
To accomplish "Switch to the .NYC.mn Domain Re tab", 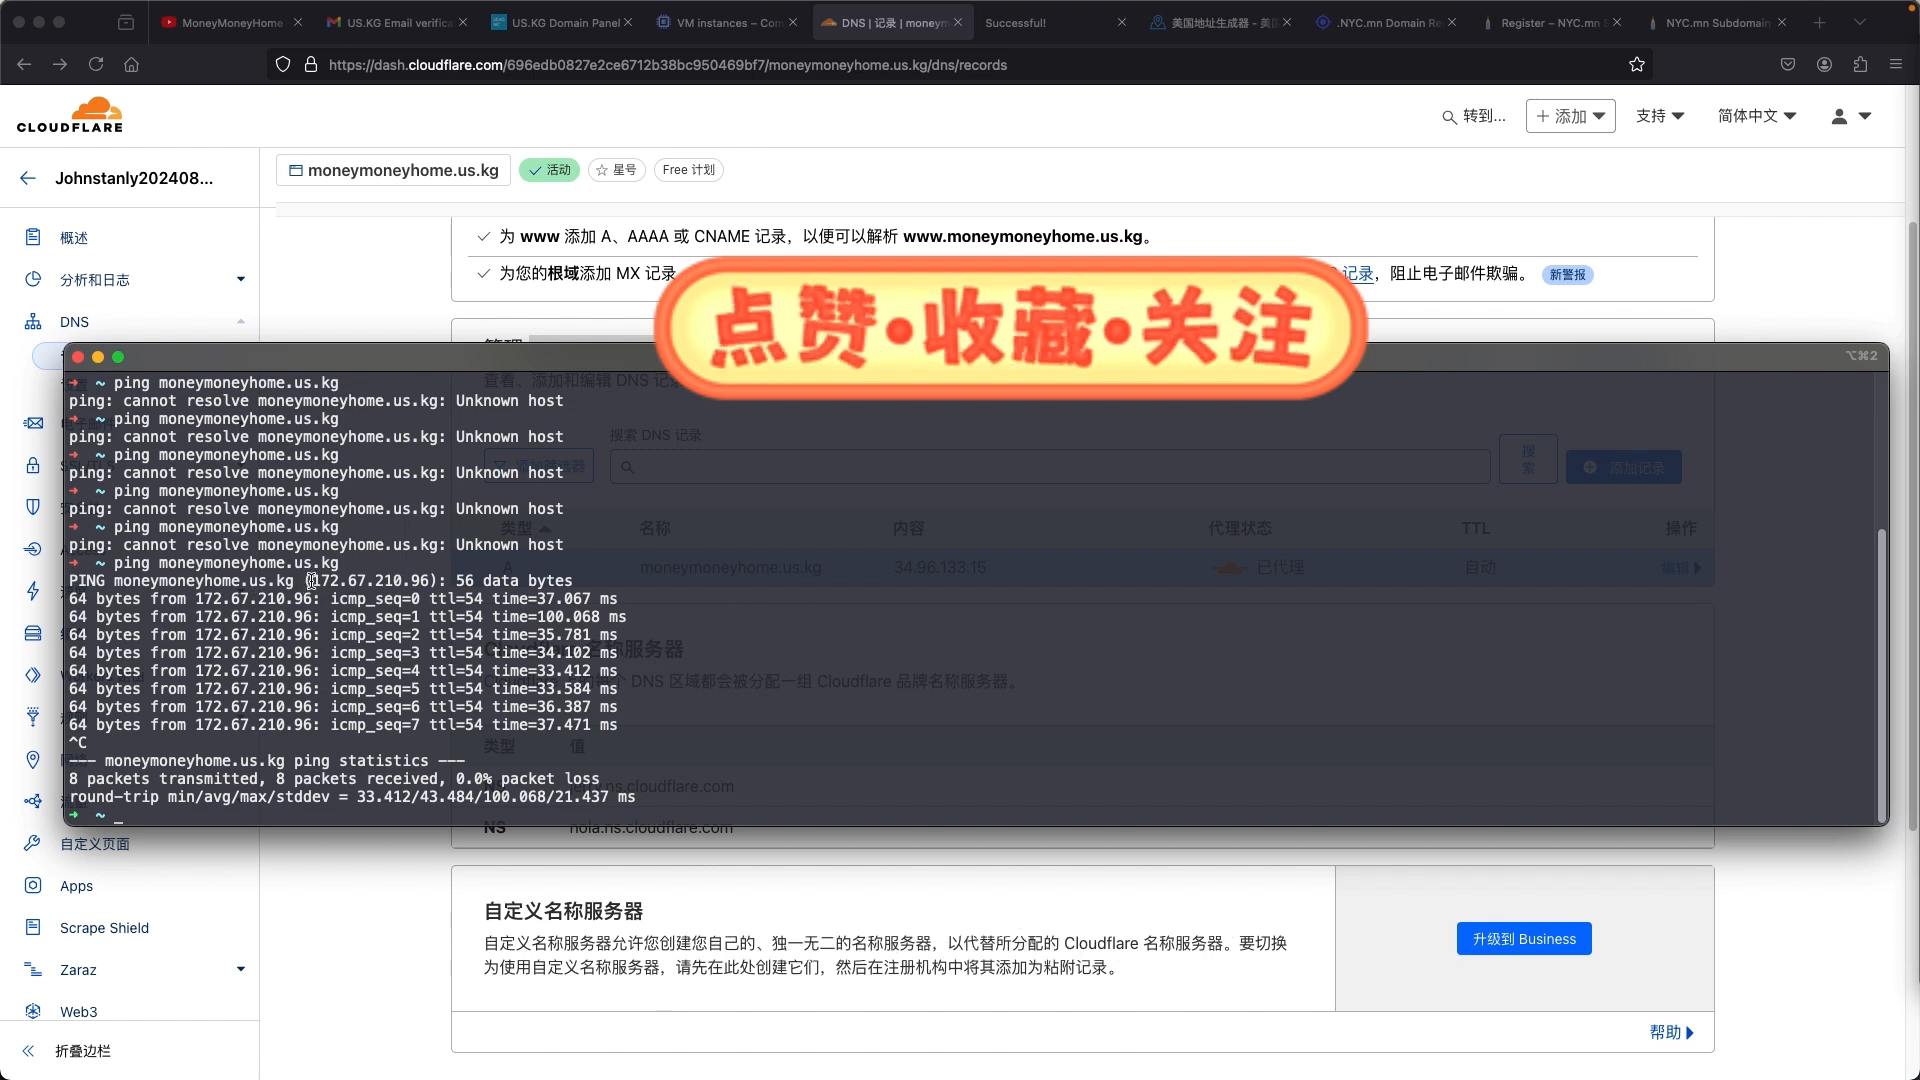I will (1387, 22).
